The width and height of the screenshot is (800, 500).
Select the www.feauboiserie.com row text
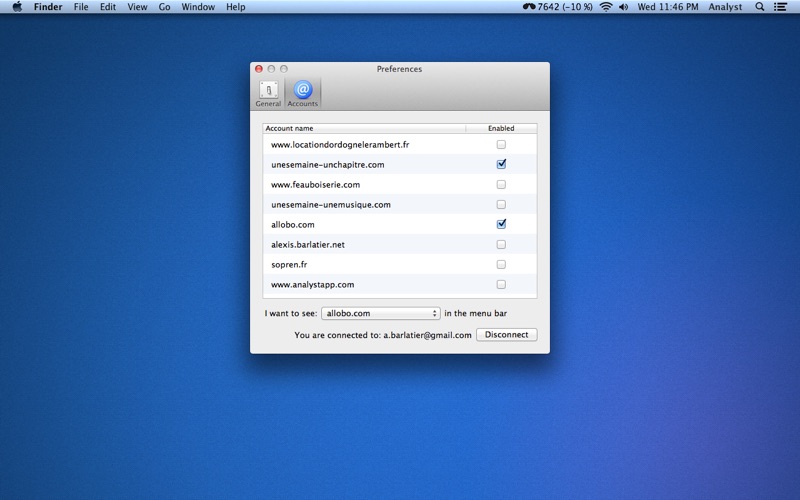coord(315,185)
